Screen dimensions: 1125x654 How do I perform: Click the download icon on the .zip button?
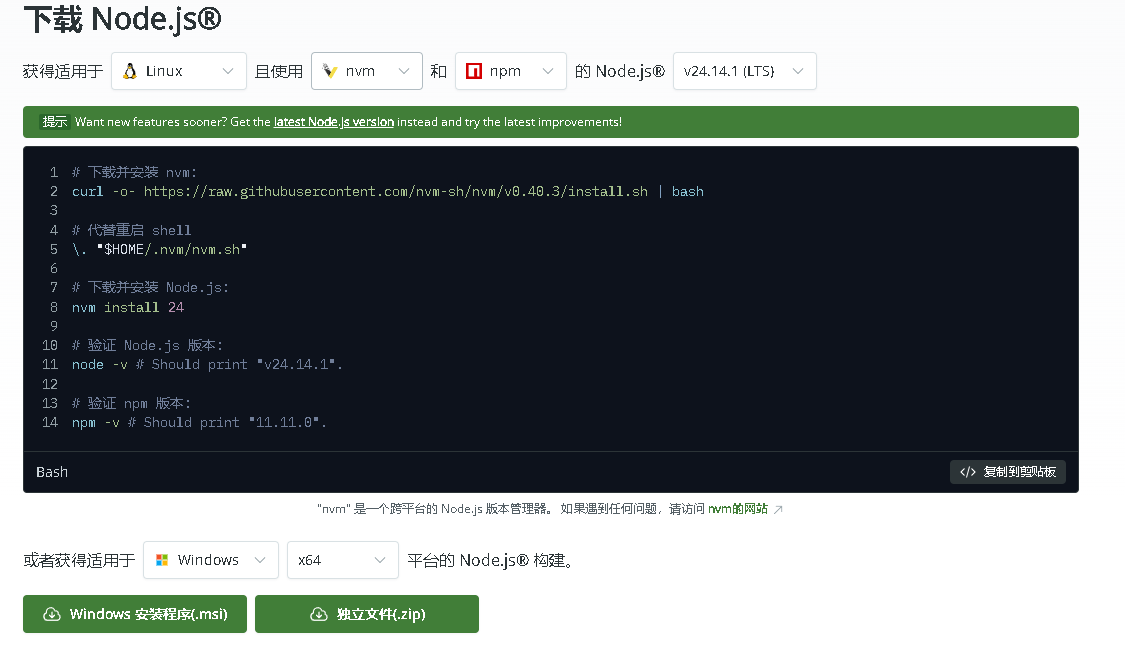[320, 614]
